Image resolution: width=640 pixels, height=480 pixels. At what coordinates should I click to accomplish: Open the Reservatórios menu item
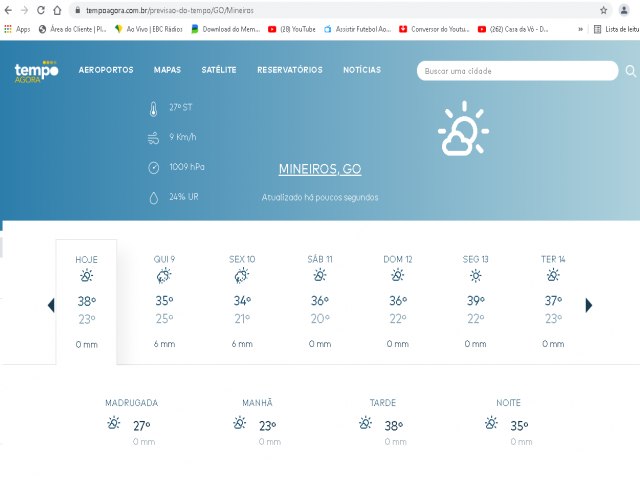289,70
